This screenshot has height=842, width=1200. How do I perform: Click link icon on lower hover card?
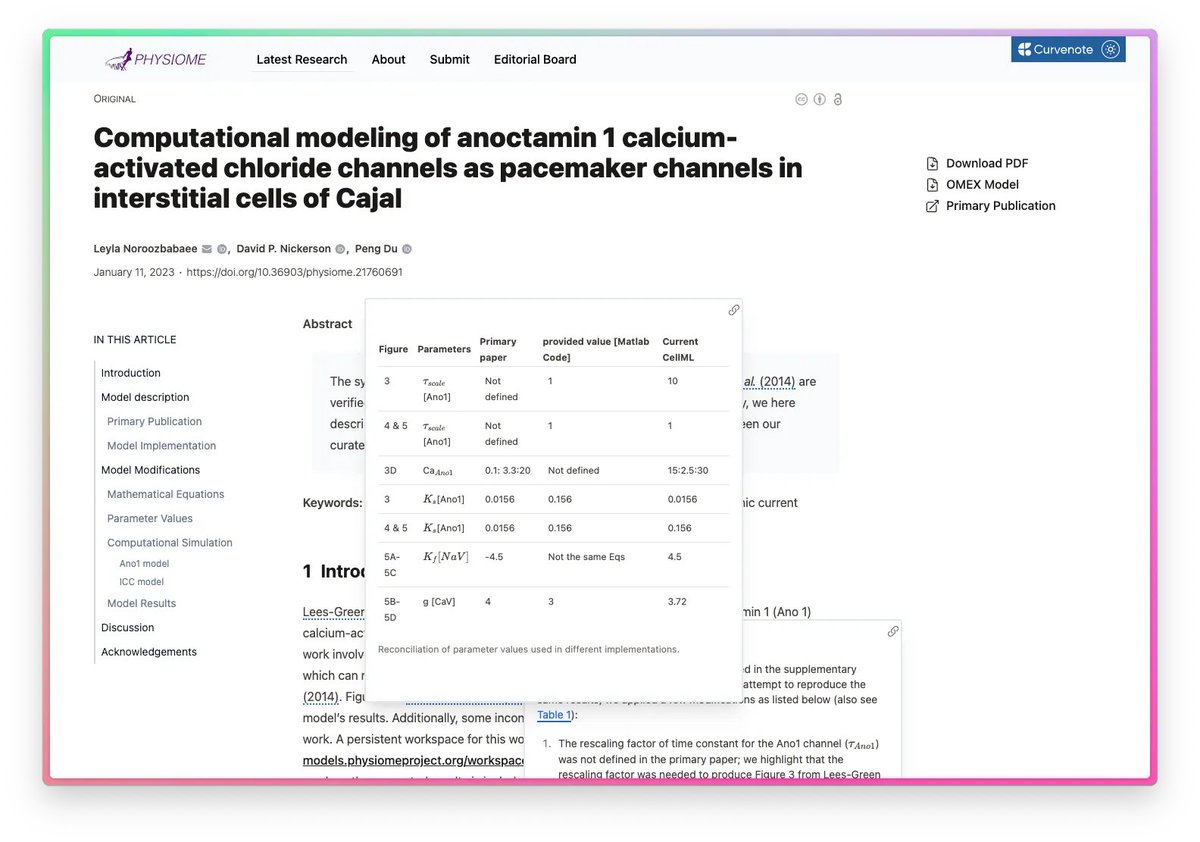pyautogui.click(x=893, y=631)
